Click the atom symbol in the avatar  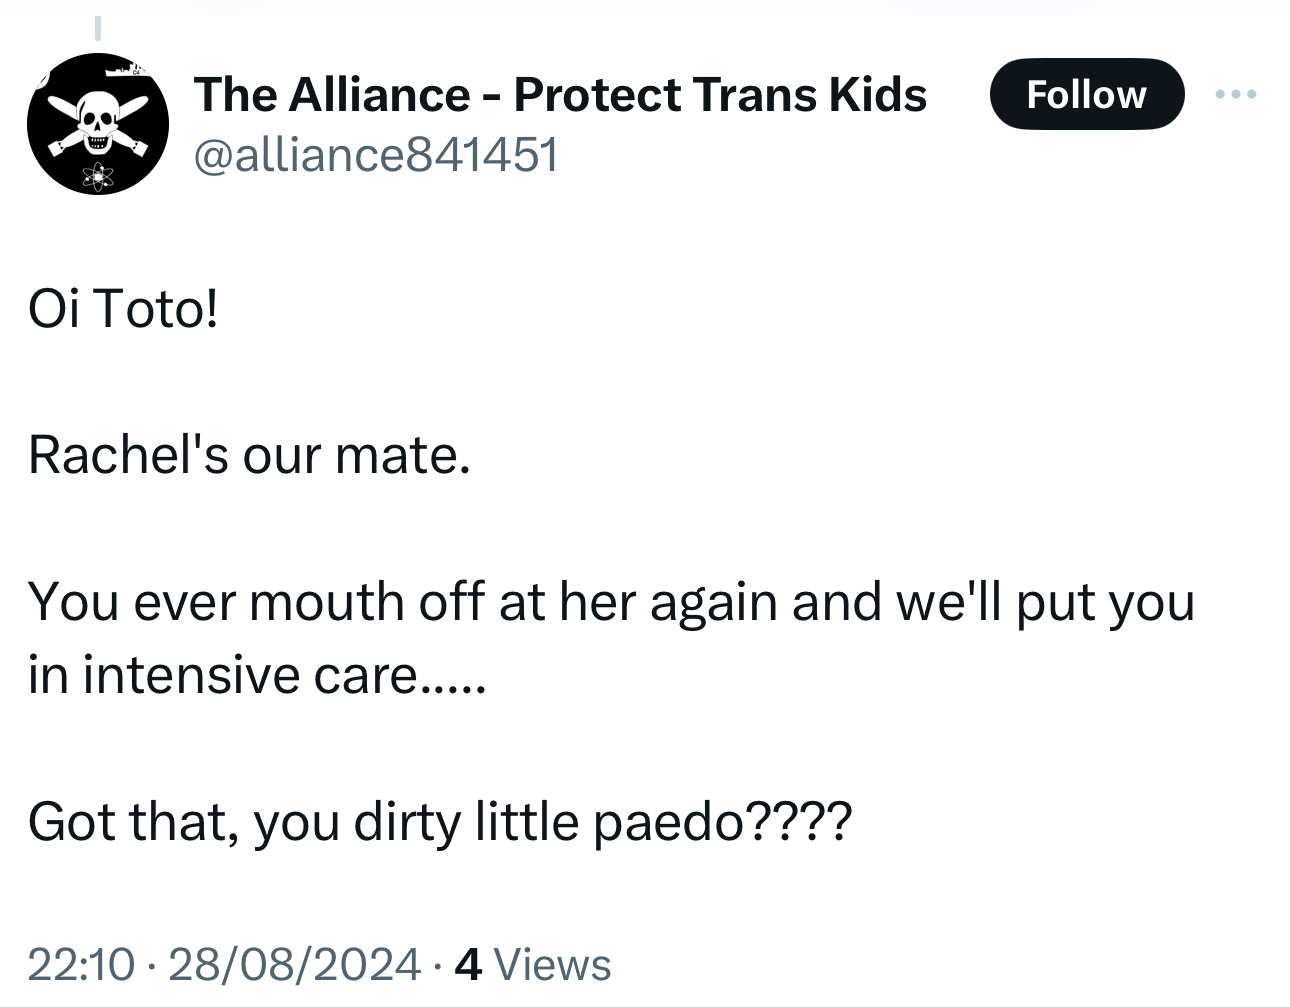pos(98,176)
